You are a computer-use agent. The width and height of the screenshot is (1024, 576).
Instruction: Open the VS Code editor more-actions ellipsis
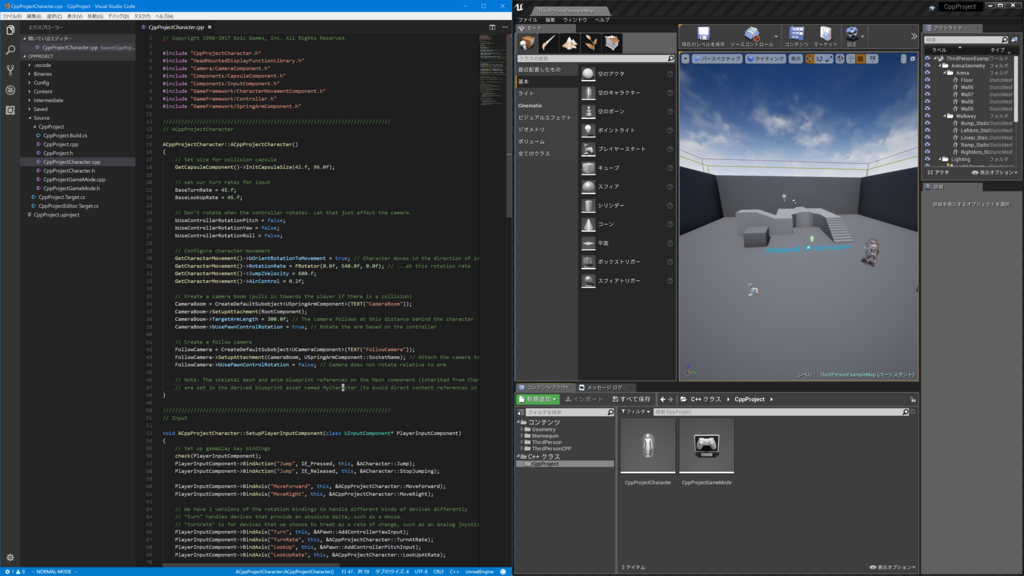click(x=505, y=27)
